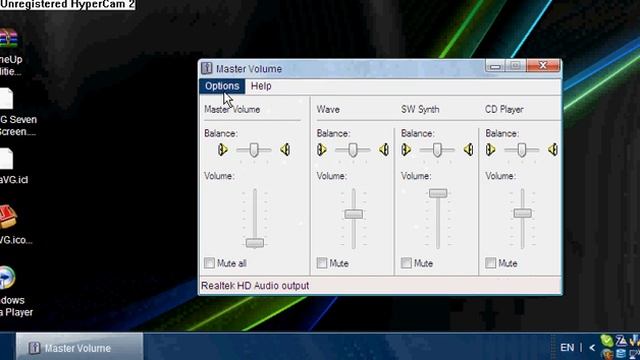Mute the CD Player channel
The width and height of the screenshot is (640, 360).
[x=491, y=263]
